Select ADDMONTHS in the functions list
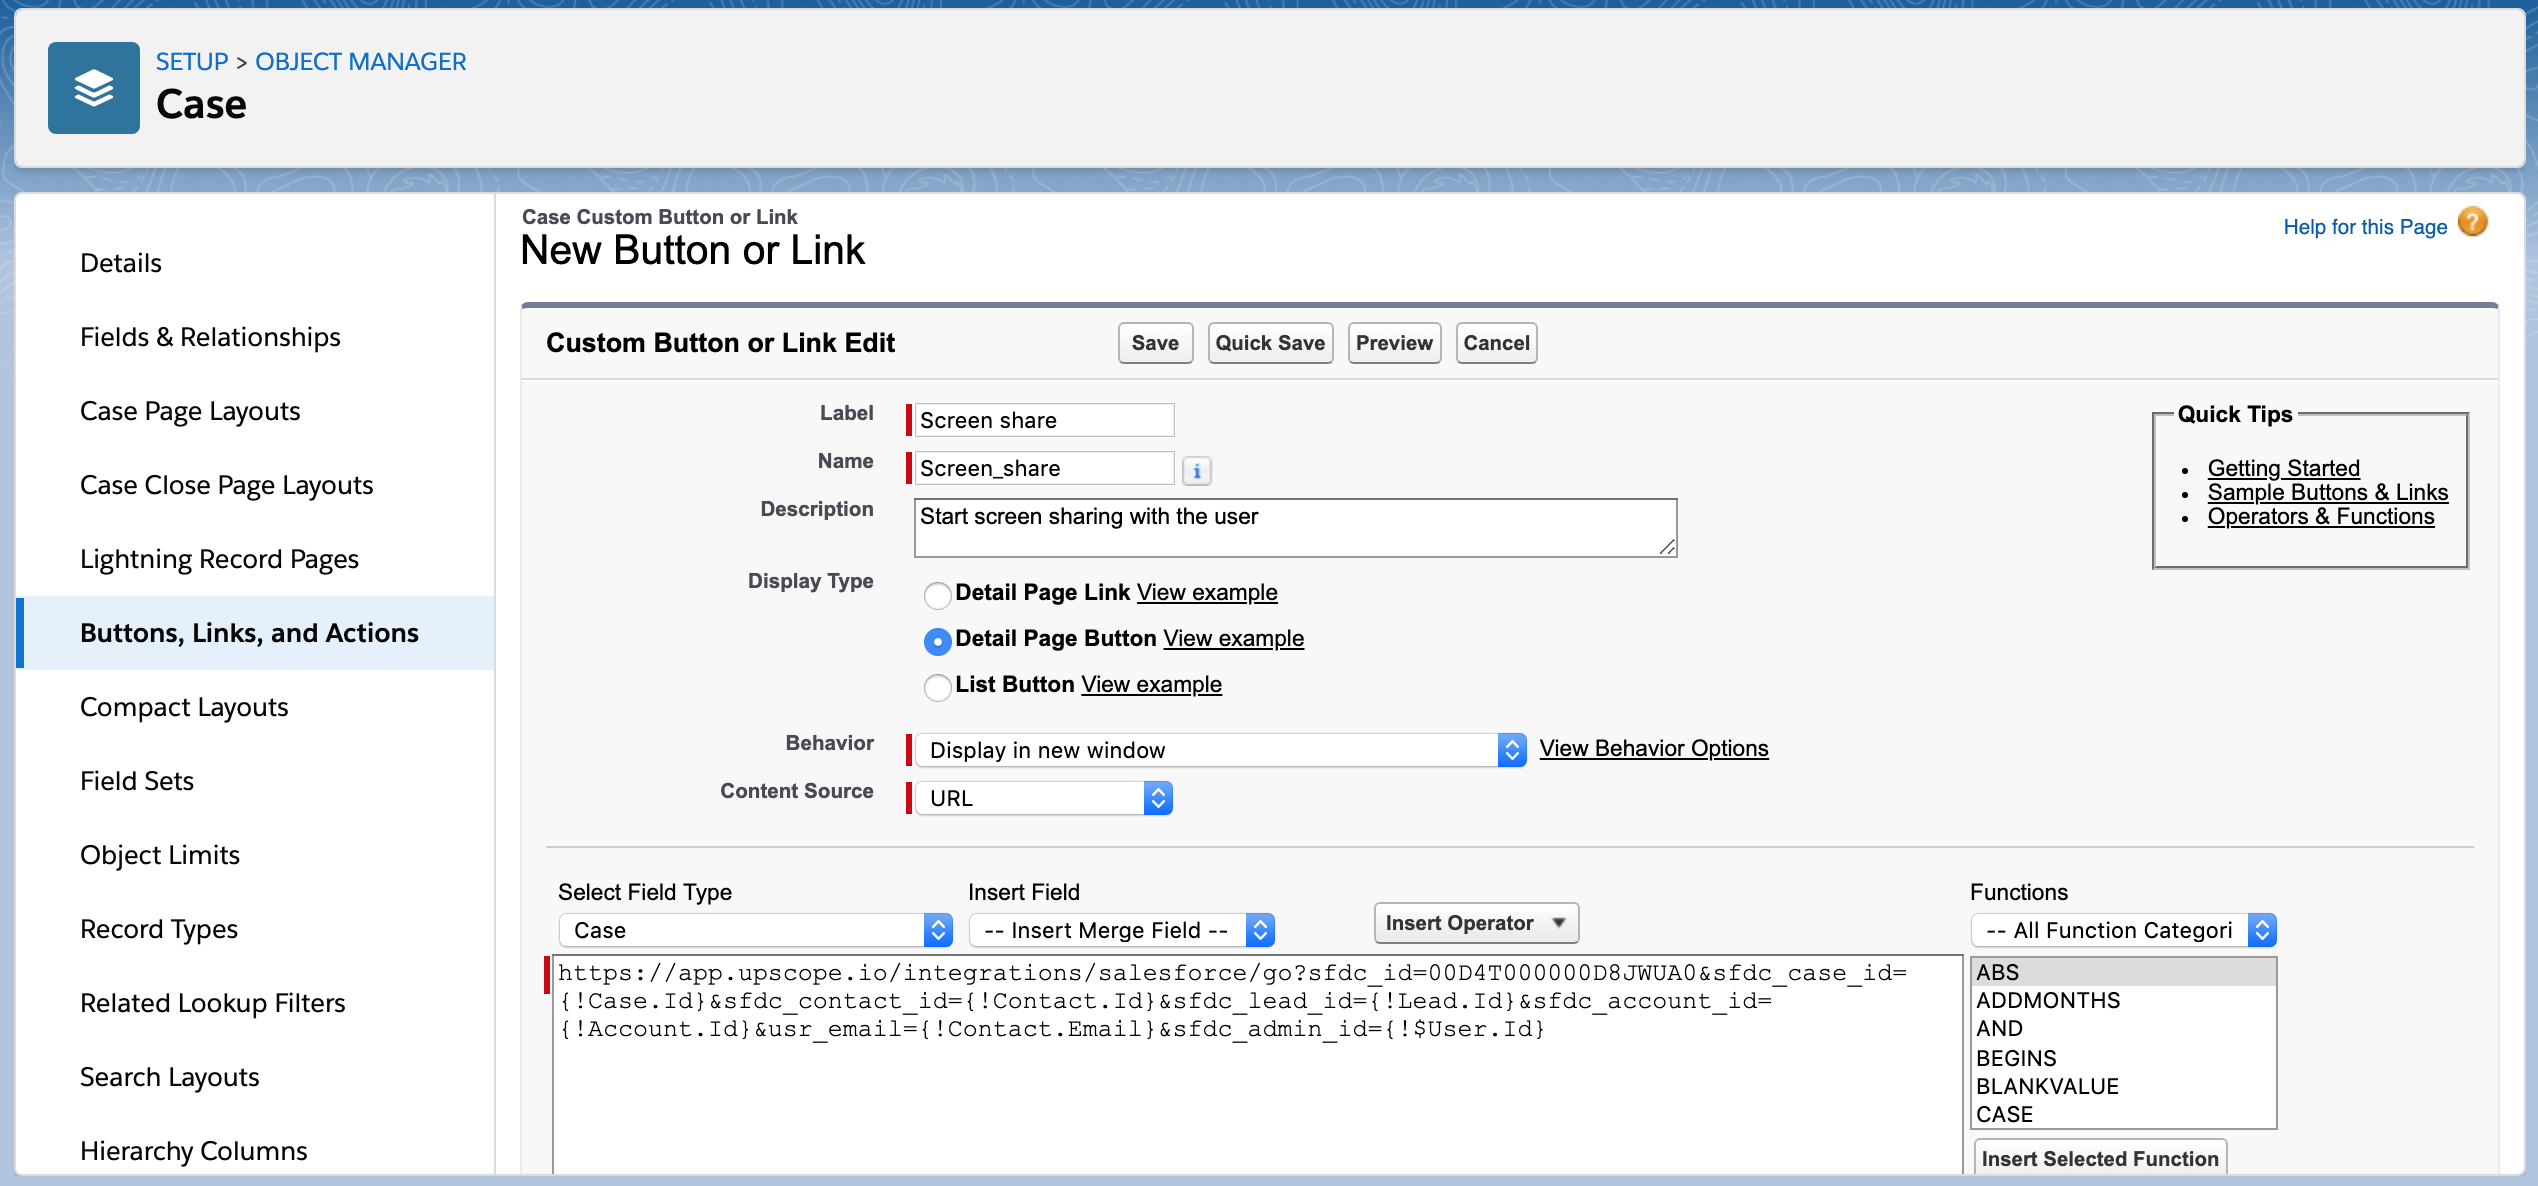This screenshot has width=2538, height=1186. pyautogui.click(x=2047, y=1000)
